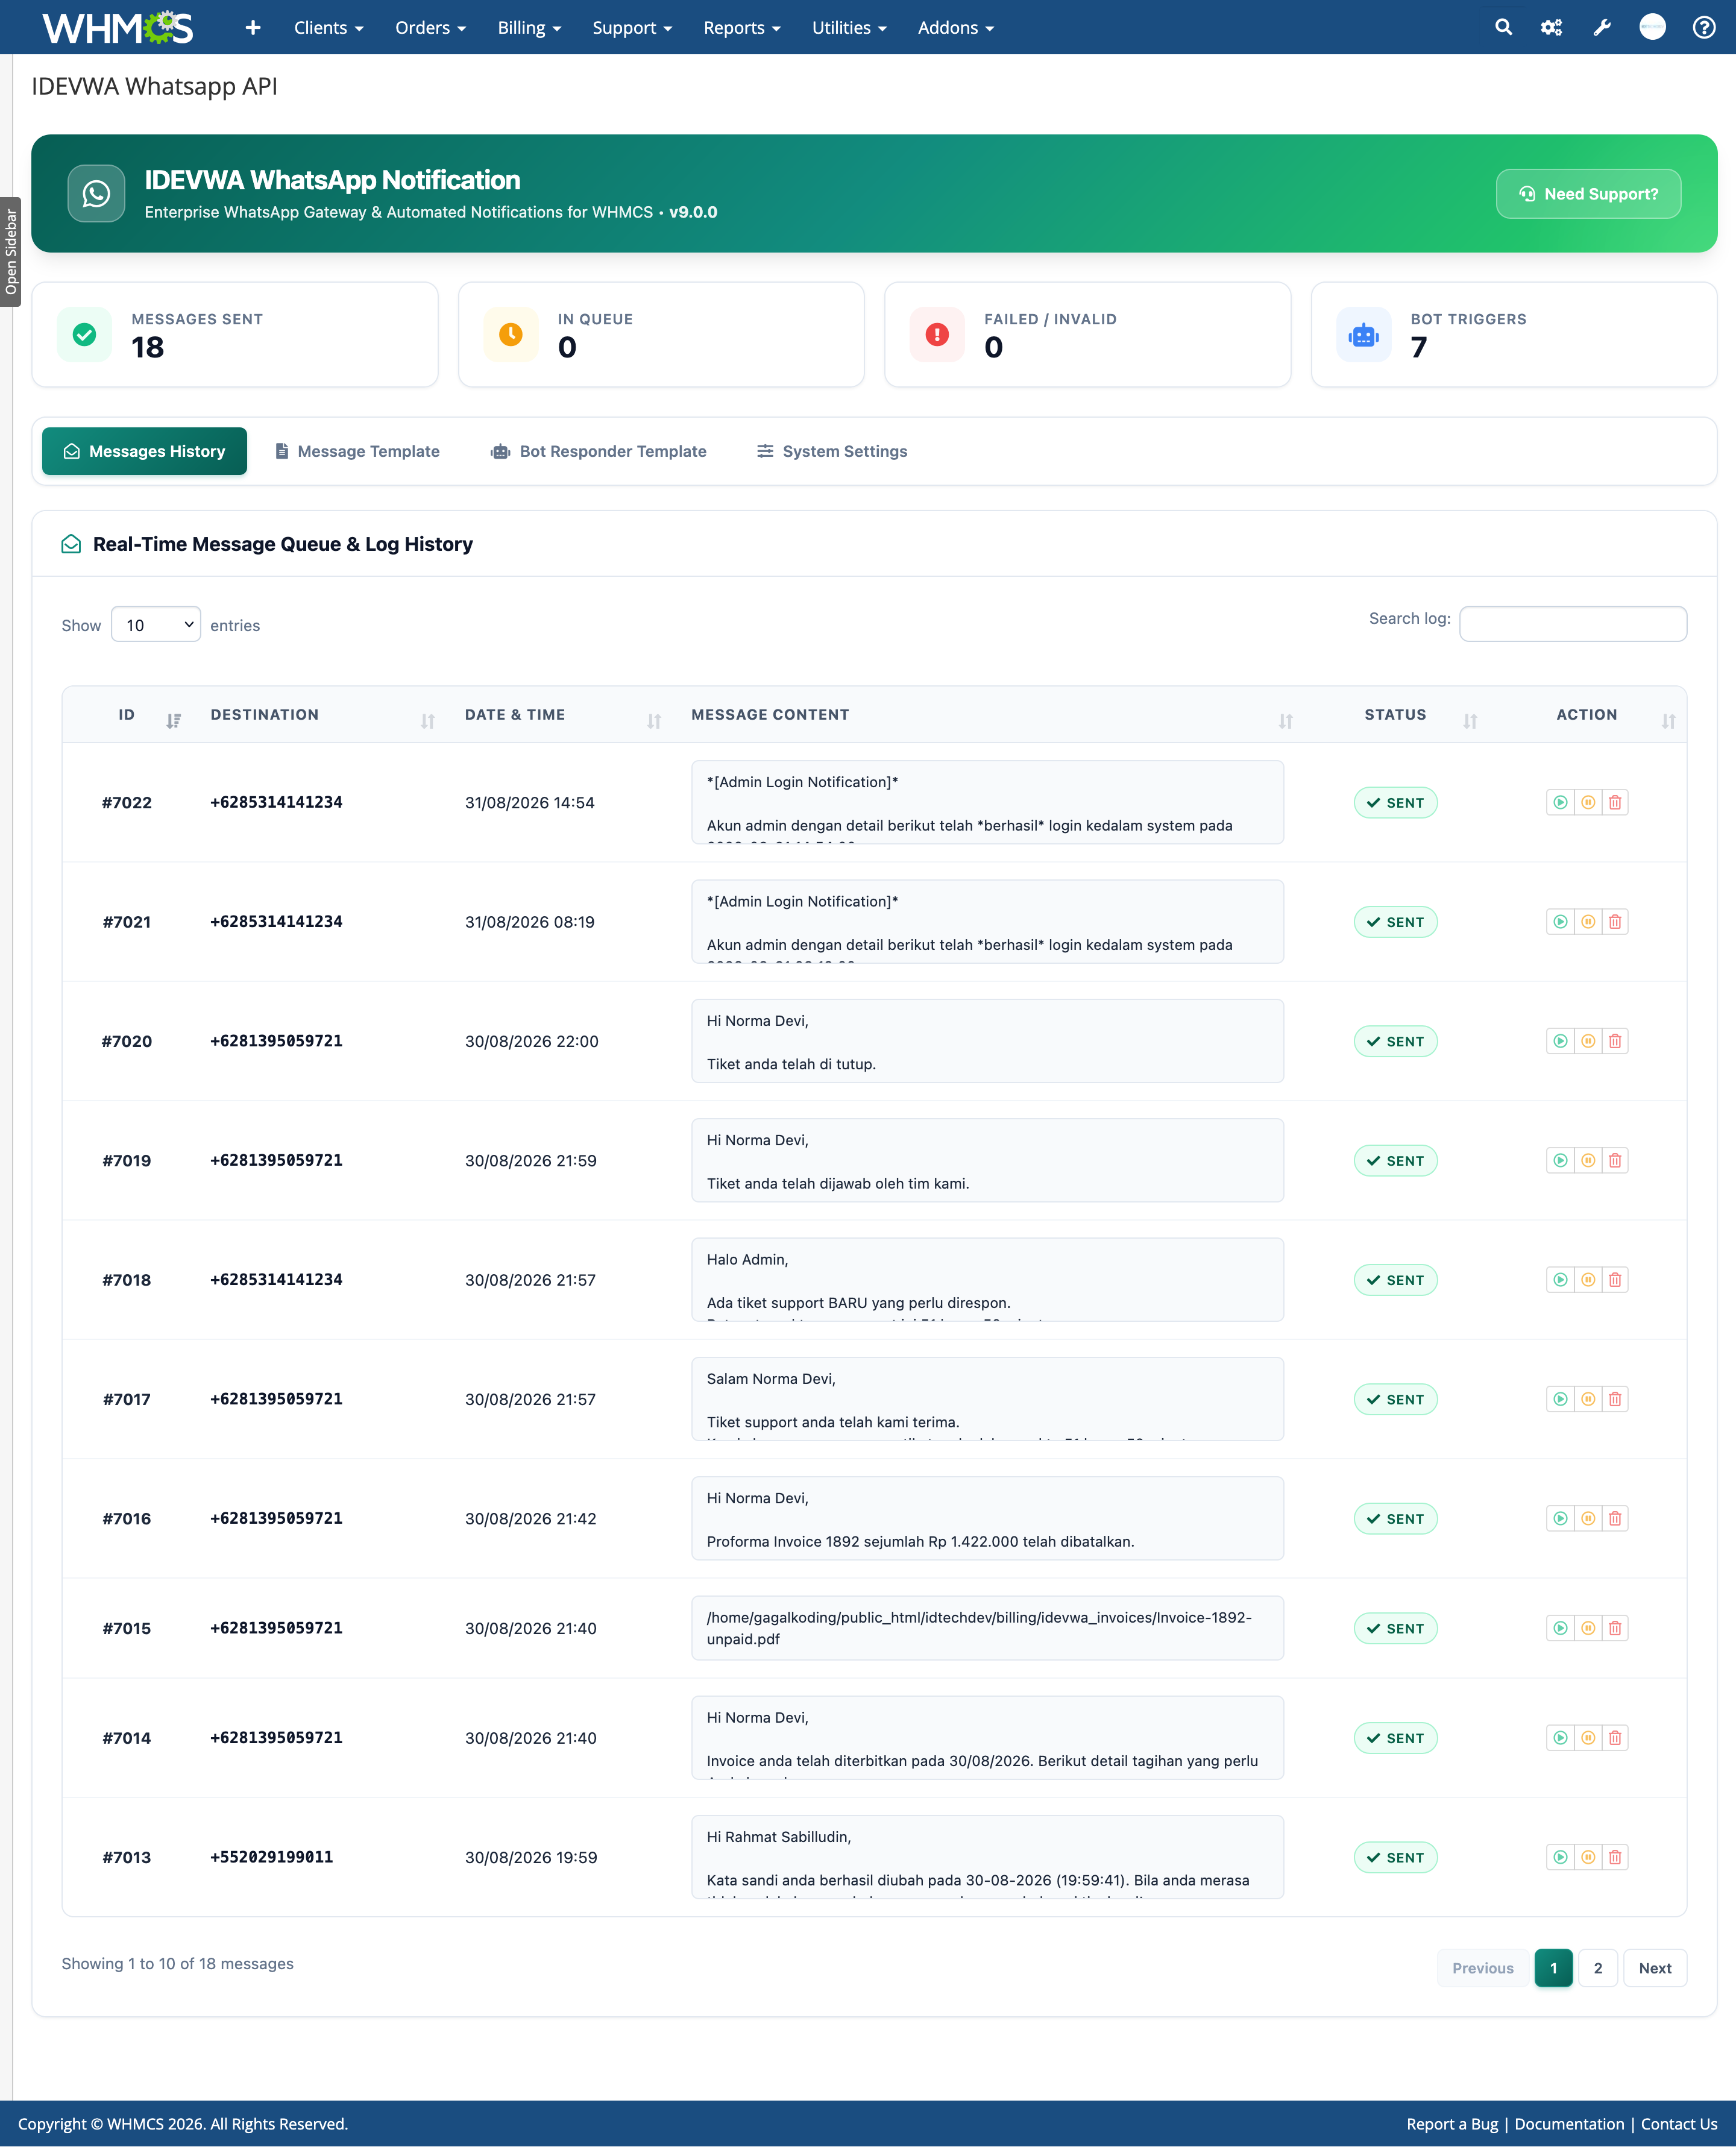Click the wrench setup icon in the header
The width and height of the screenshot is (1736, 2147).
point(1602,27)
